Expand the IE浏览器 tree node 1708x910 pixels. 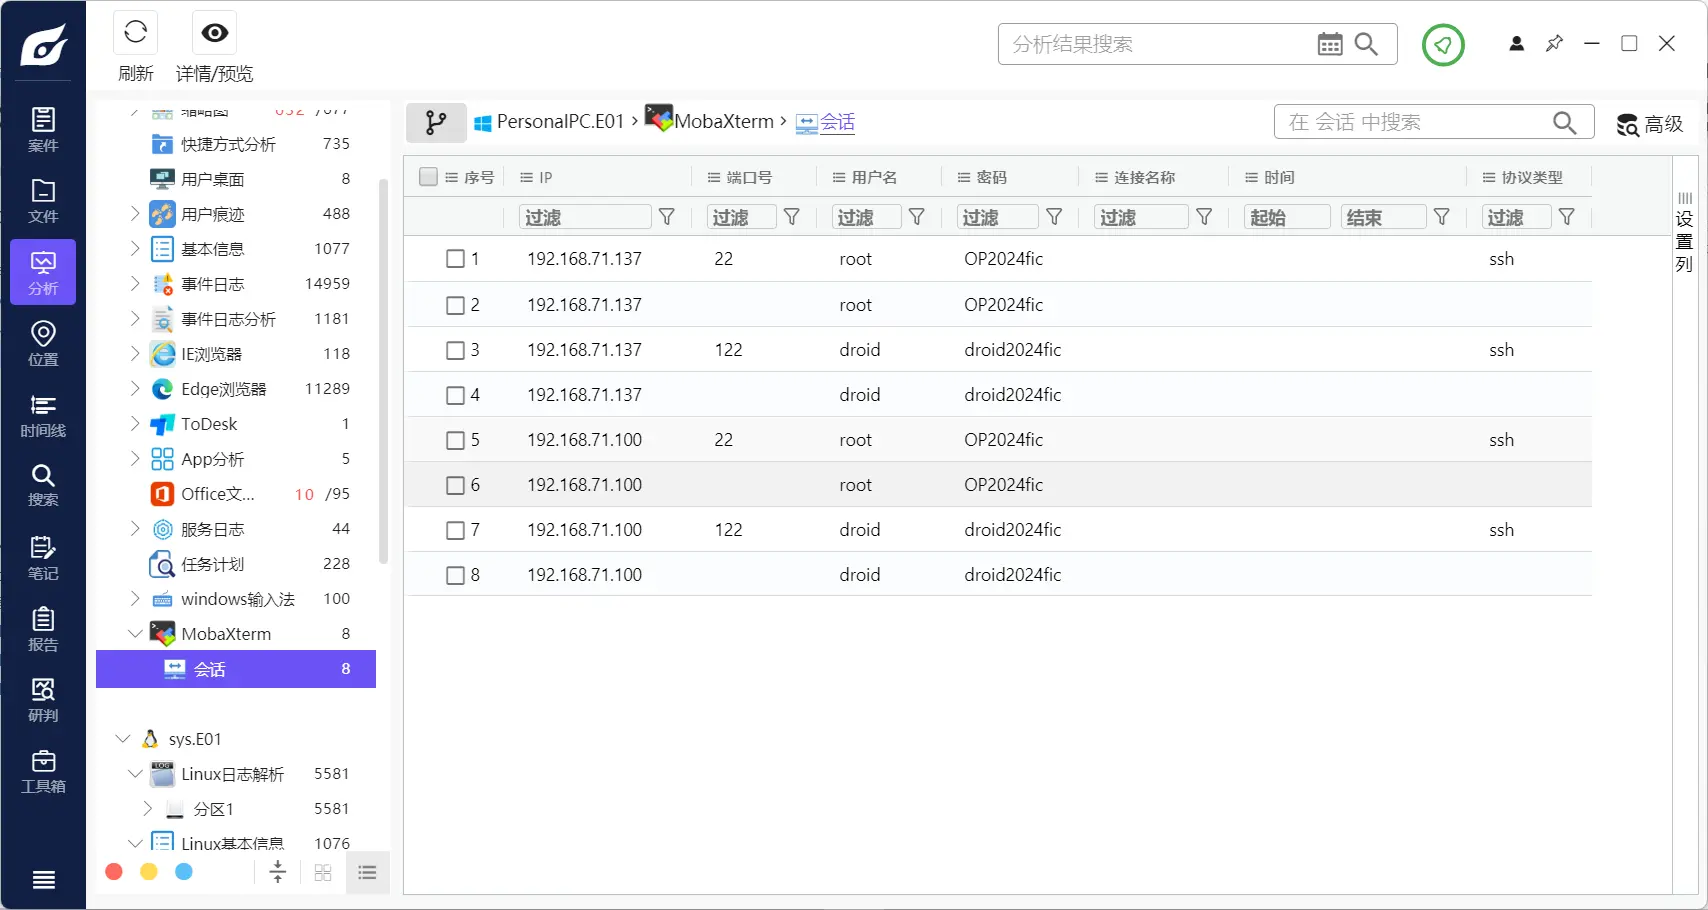click(x=135, y=353)
